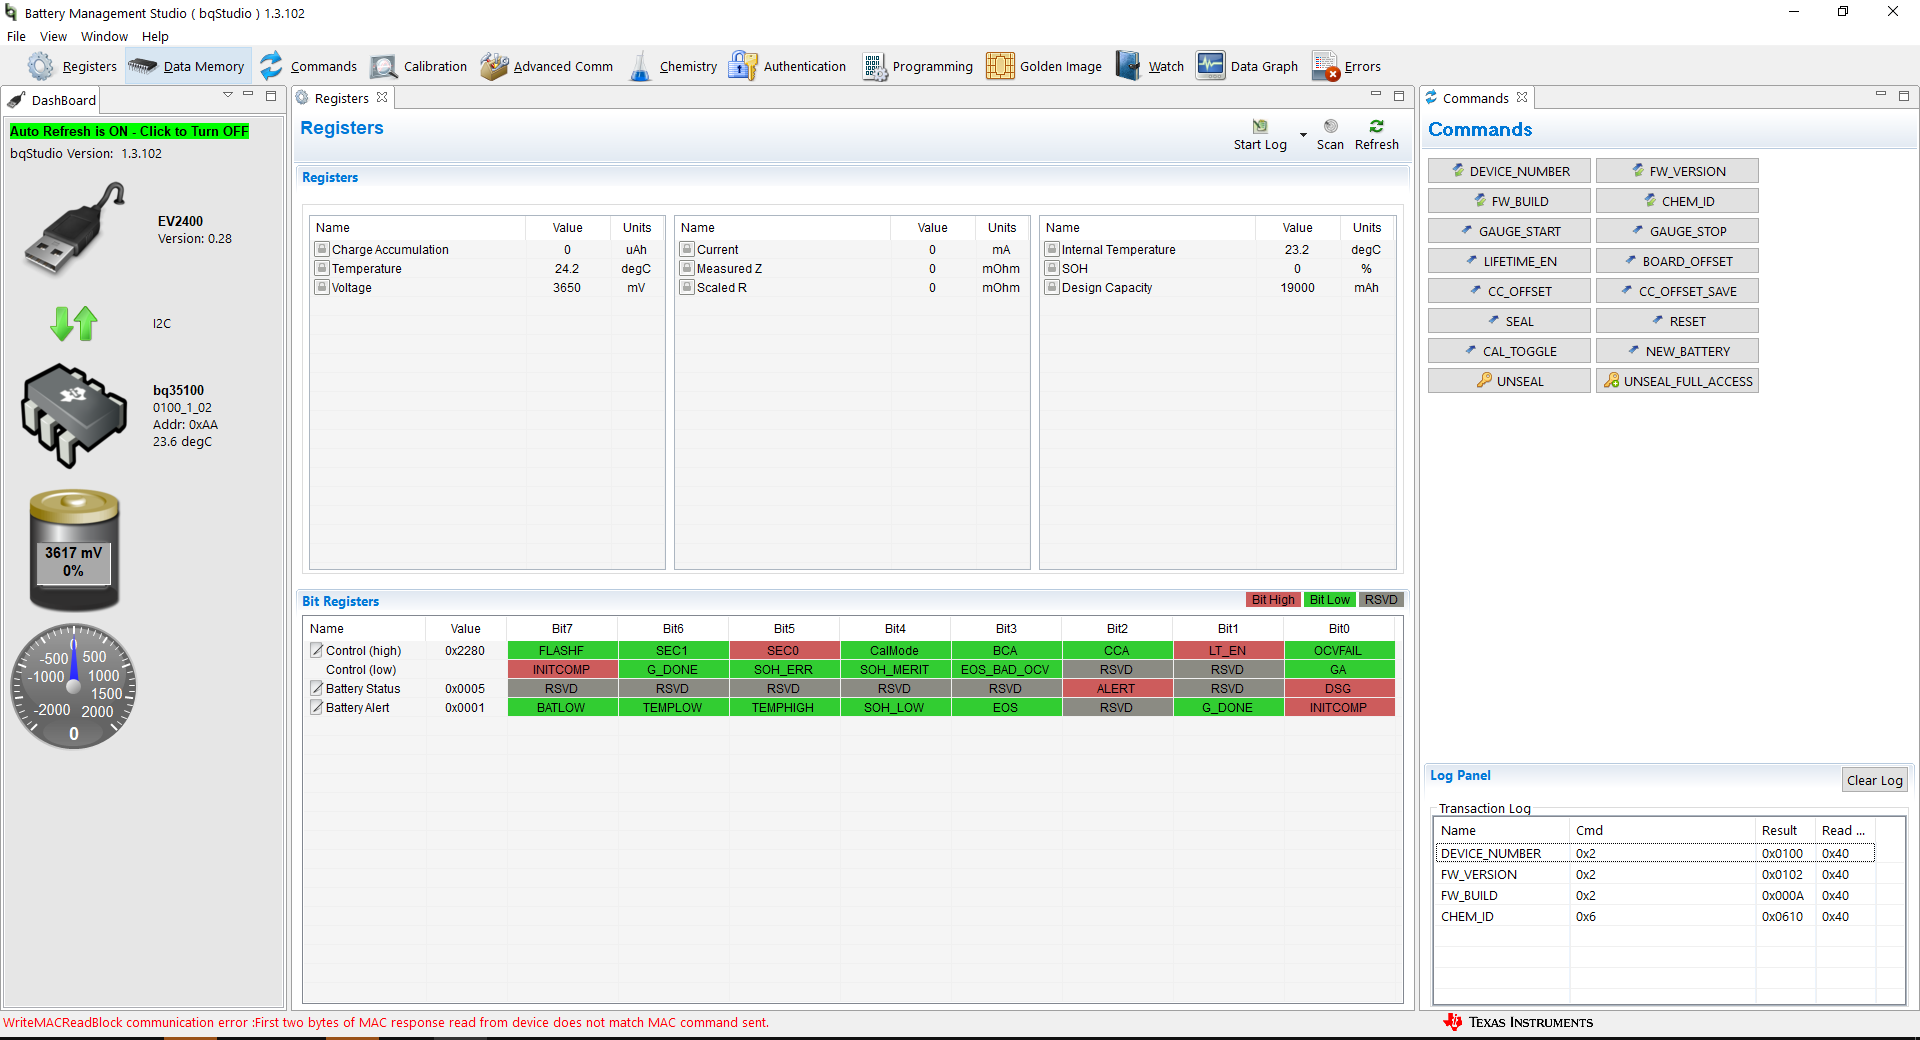
Task: Check the Measured Z register box
Action: [687, 268]
